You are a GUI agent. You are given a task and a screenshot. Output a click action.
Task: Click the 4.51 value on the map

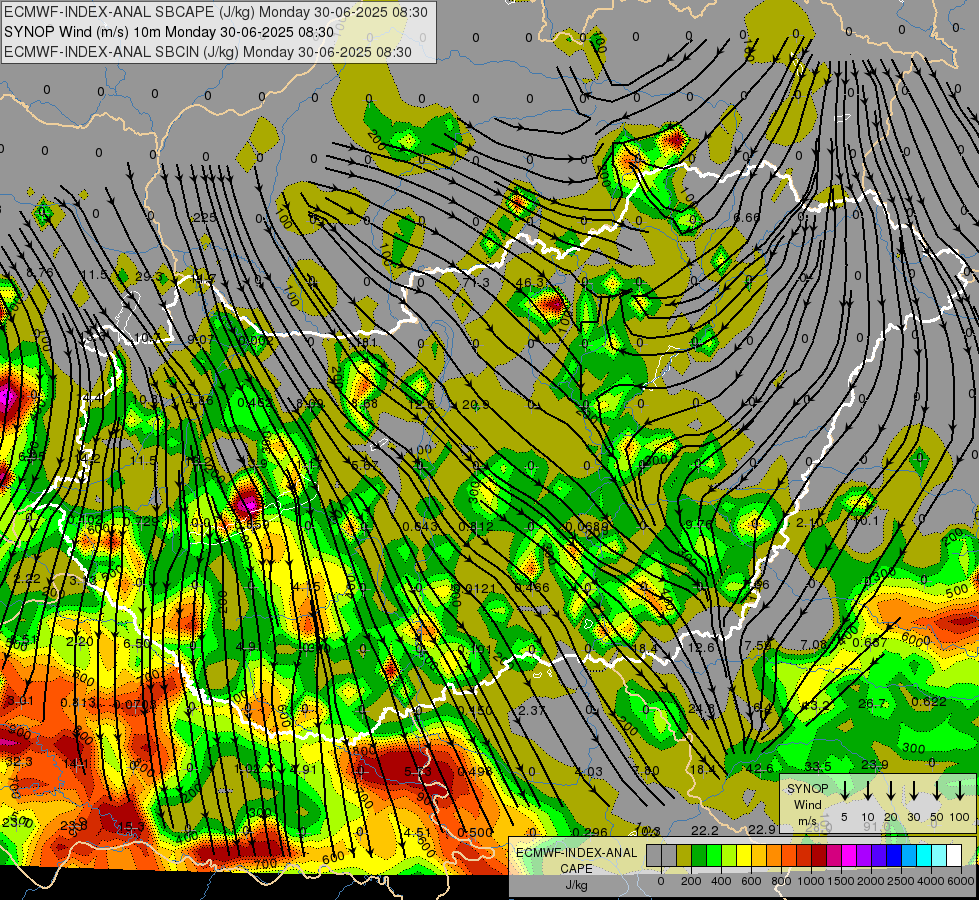click(x=416, y=833)
